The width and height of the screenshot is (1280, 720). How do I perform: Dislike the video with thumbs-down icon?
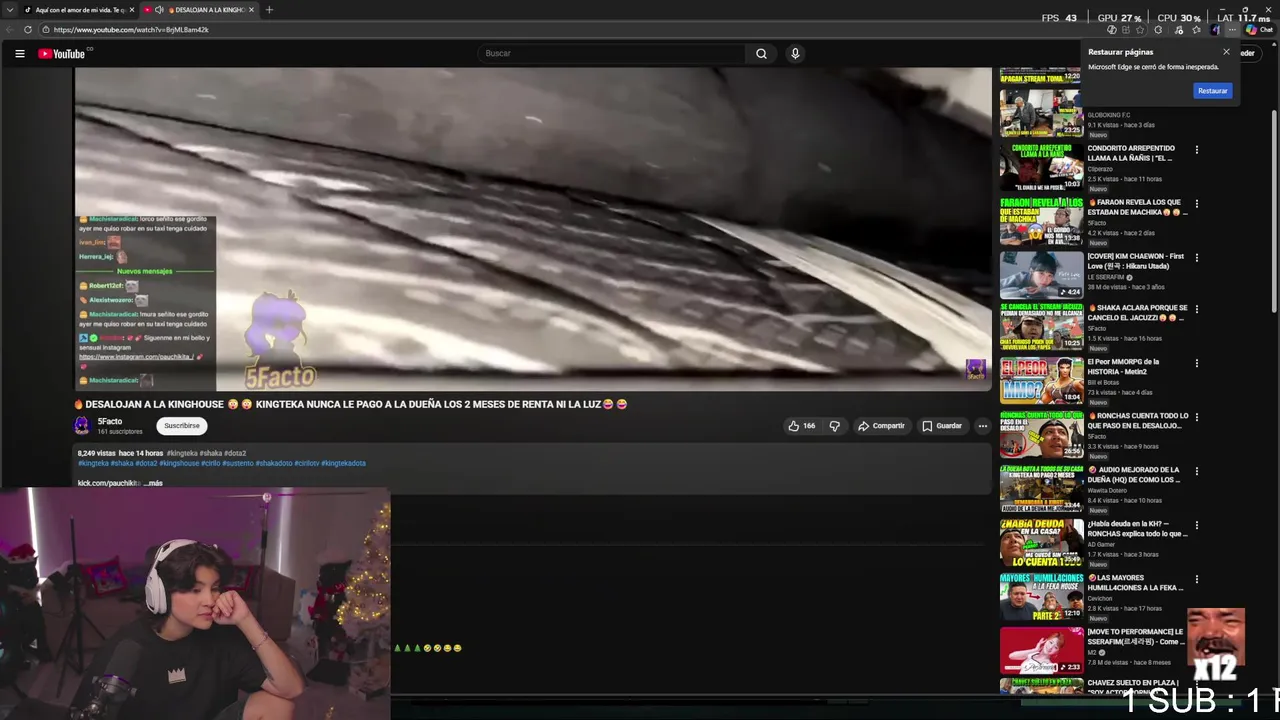(x=835, y=426)
